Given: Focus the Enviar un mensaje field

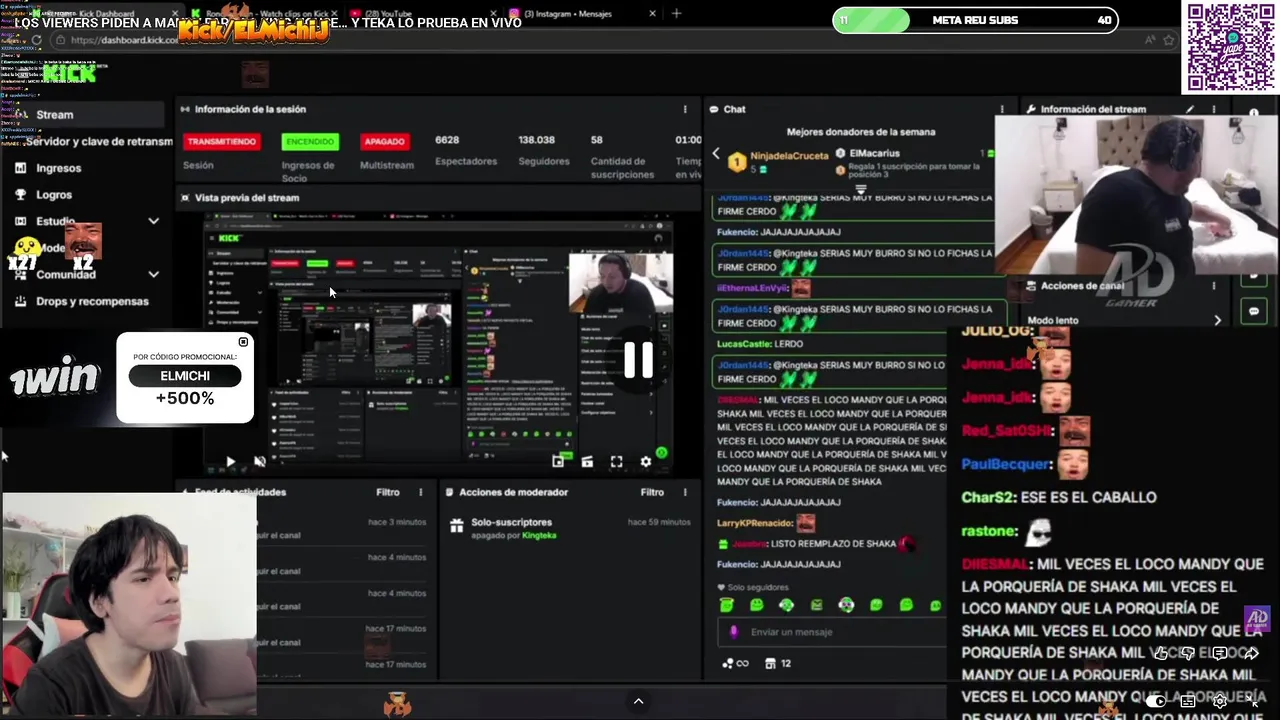Looking at the screenshot, I should point(830,632).
